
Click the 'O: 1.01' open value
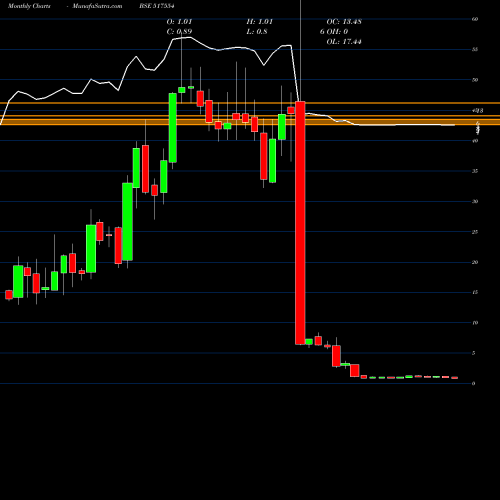[179, 22]
